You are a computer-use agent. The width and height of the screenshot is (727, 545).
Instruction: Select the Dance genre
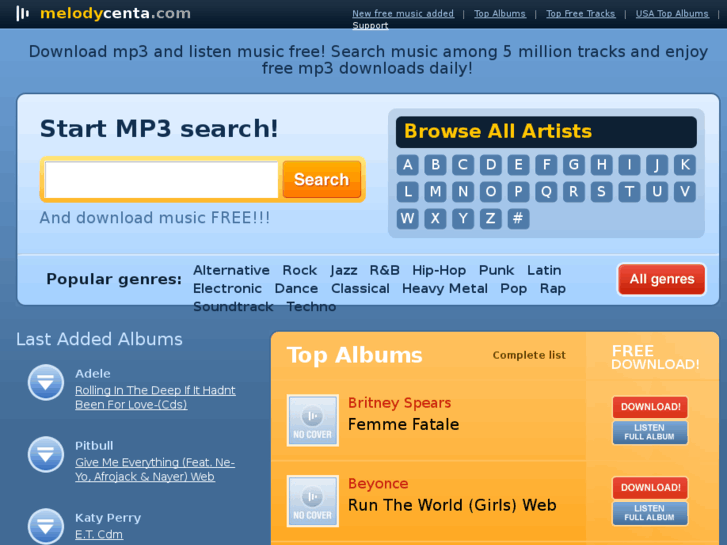click(x=296, y=289)
